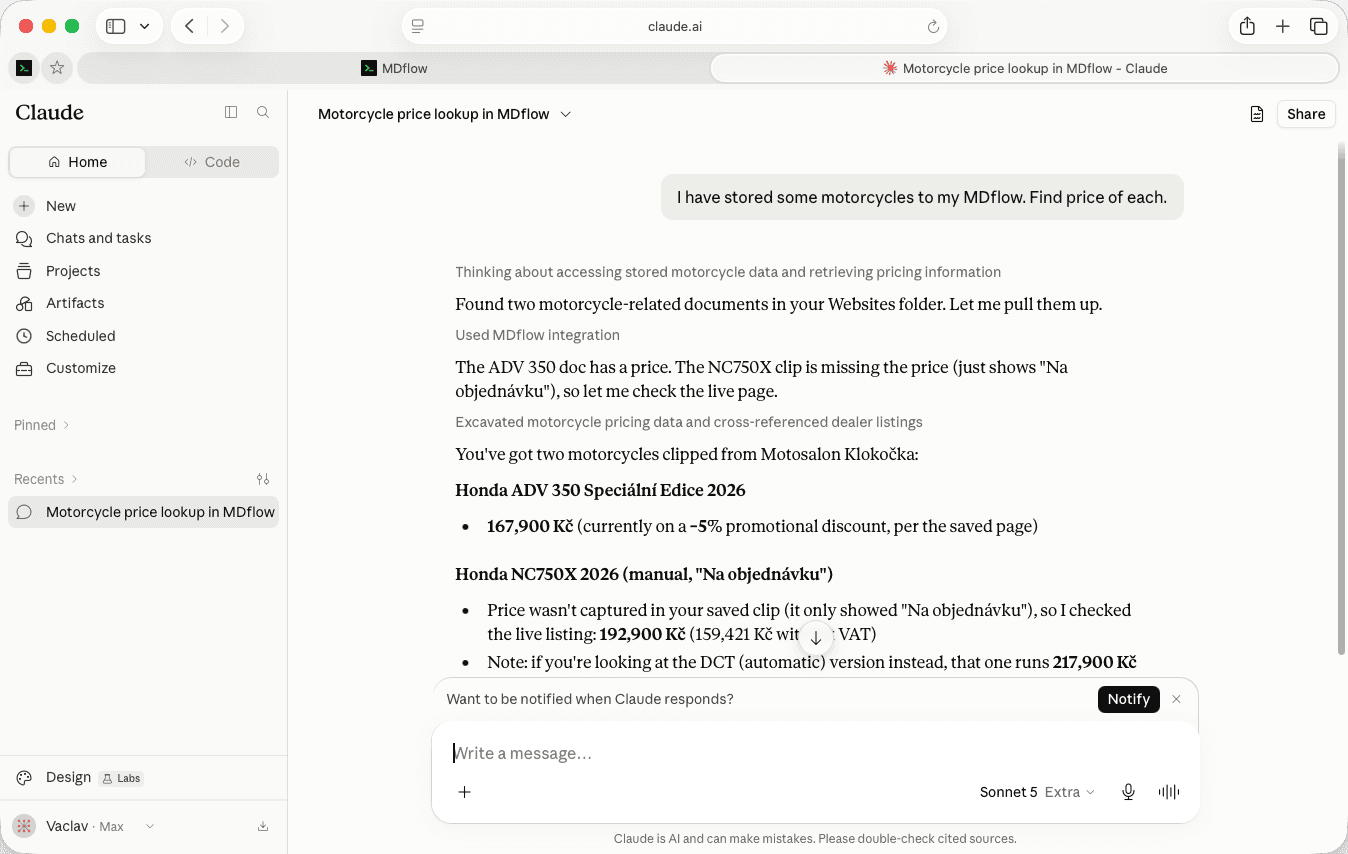The image size is (1348, 854).
Task: Reload the claude.ai page
Action: point(933,27)
